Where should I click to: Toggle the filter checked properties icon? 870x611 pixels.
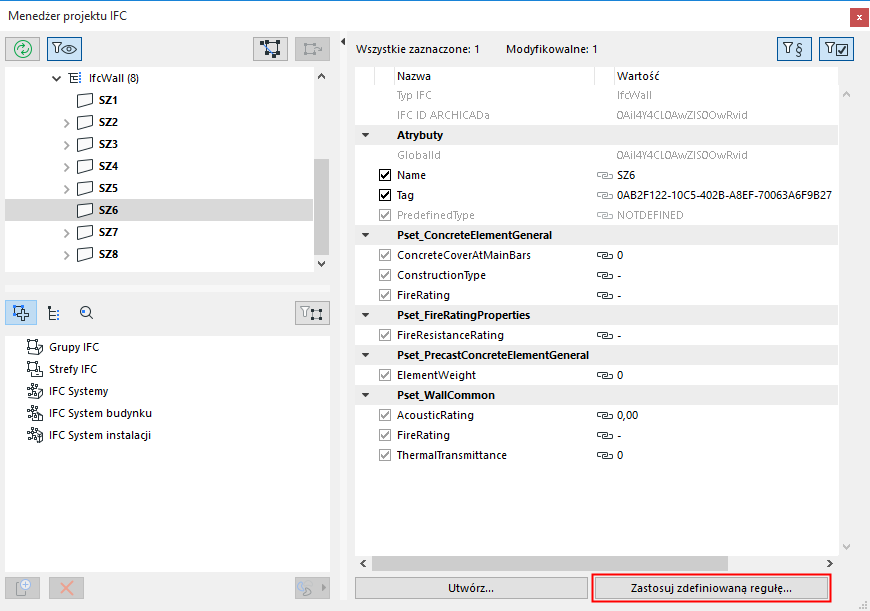(x=835, y=49)
